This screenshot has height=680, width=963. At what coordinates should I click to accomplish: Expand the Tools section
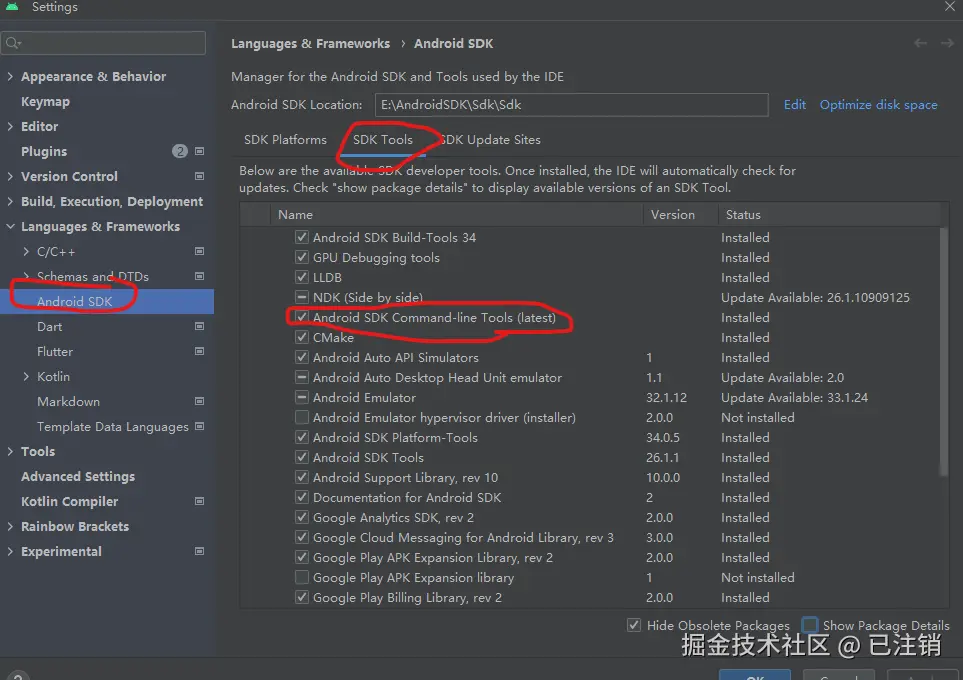(x=10, y=451)
